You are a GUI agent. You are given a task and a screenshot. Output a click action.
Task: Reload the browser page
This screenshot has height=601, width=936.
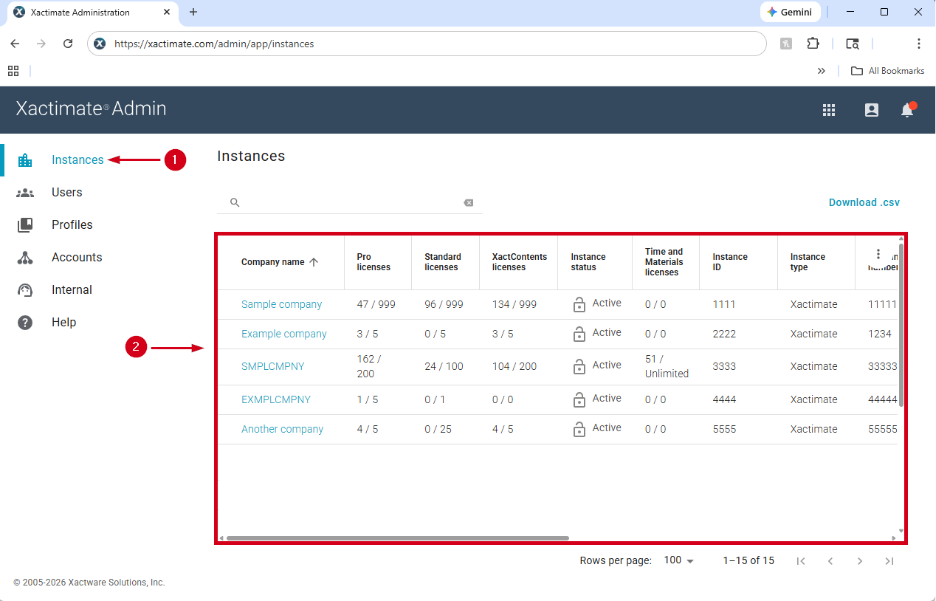click(68, 44)
